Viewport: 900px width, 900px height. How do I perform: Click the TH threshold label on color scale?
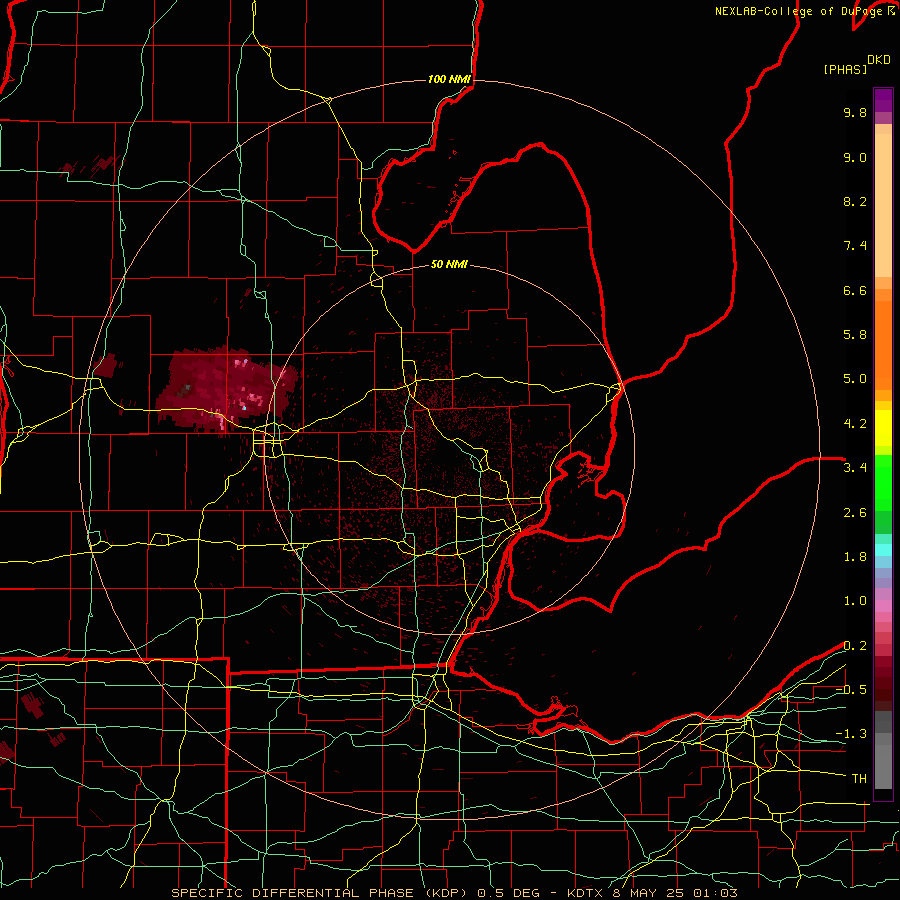(x=859, y=779)
